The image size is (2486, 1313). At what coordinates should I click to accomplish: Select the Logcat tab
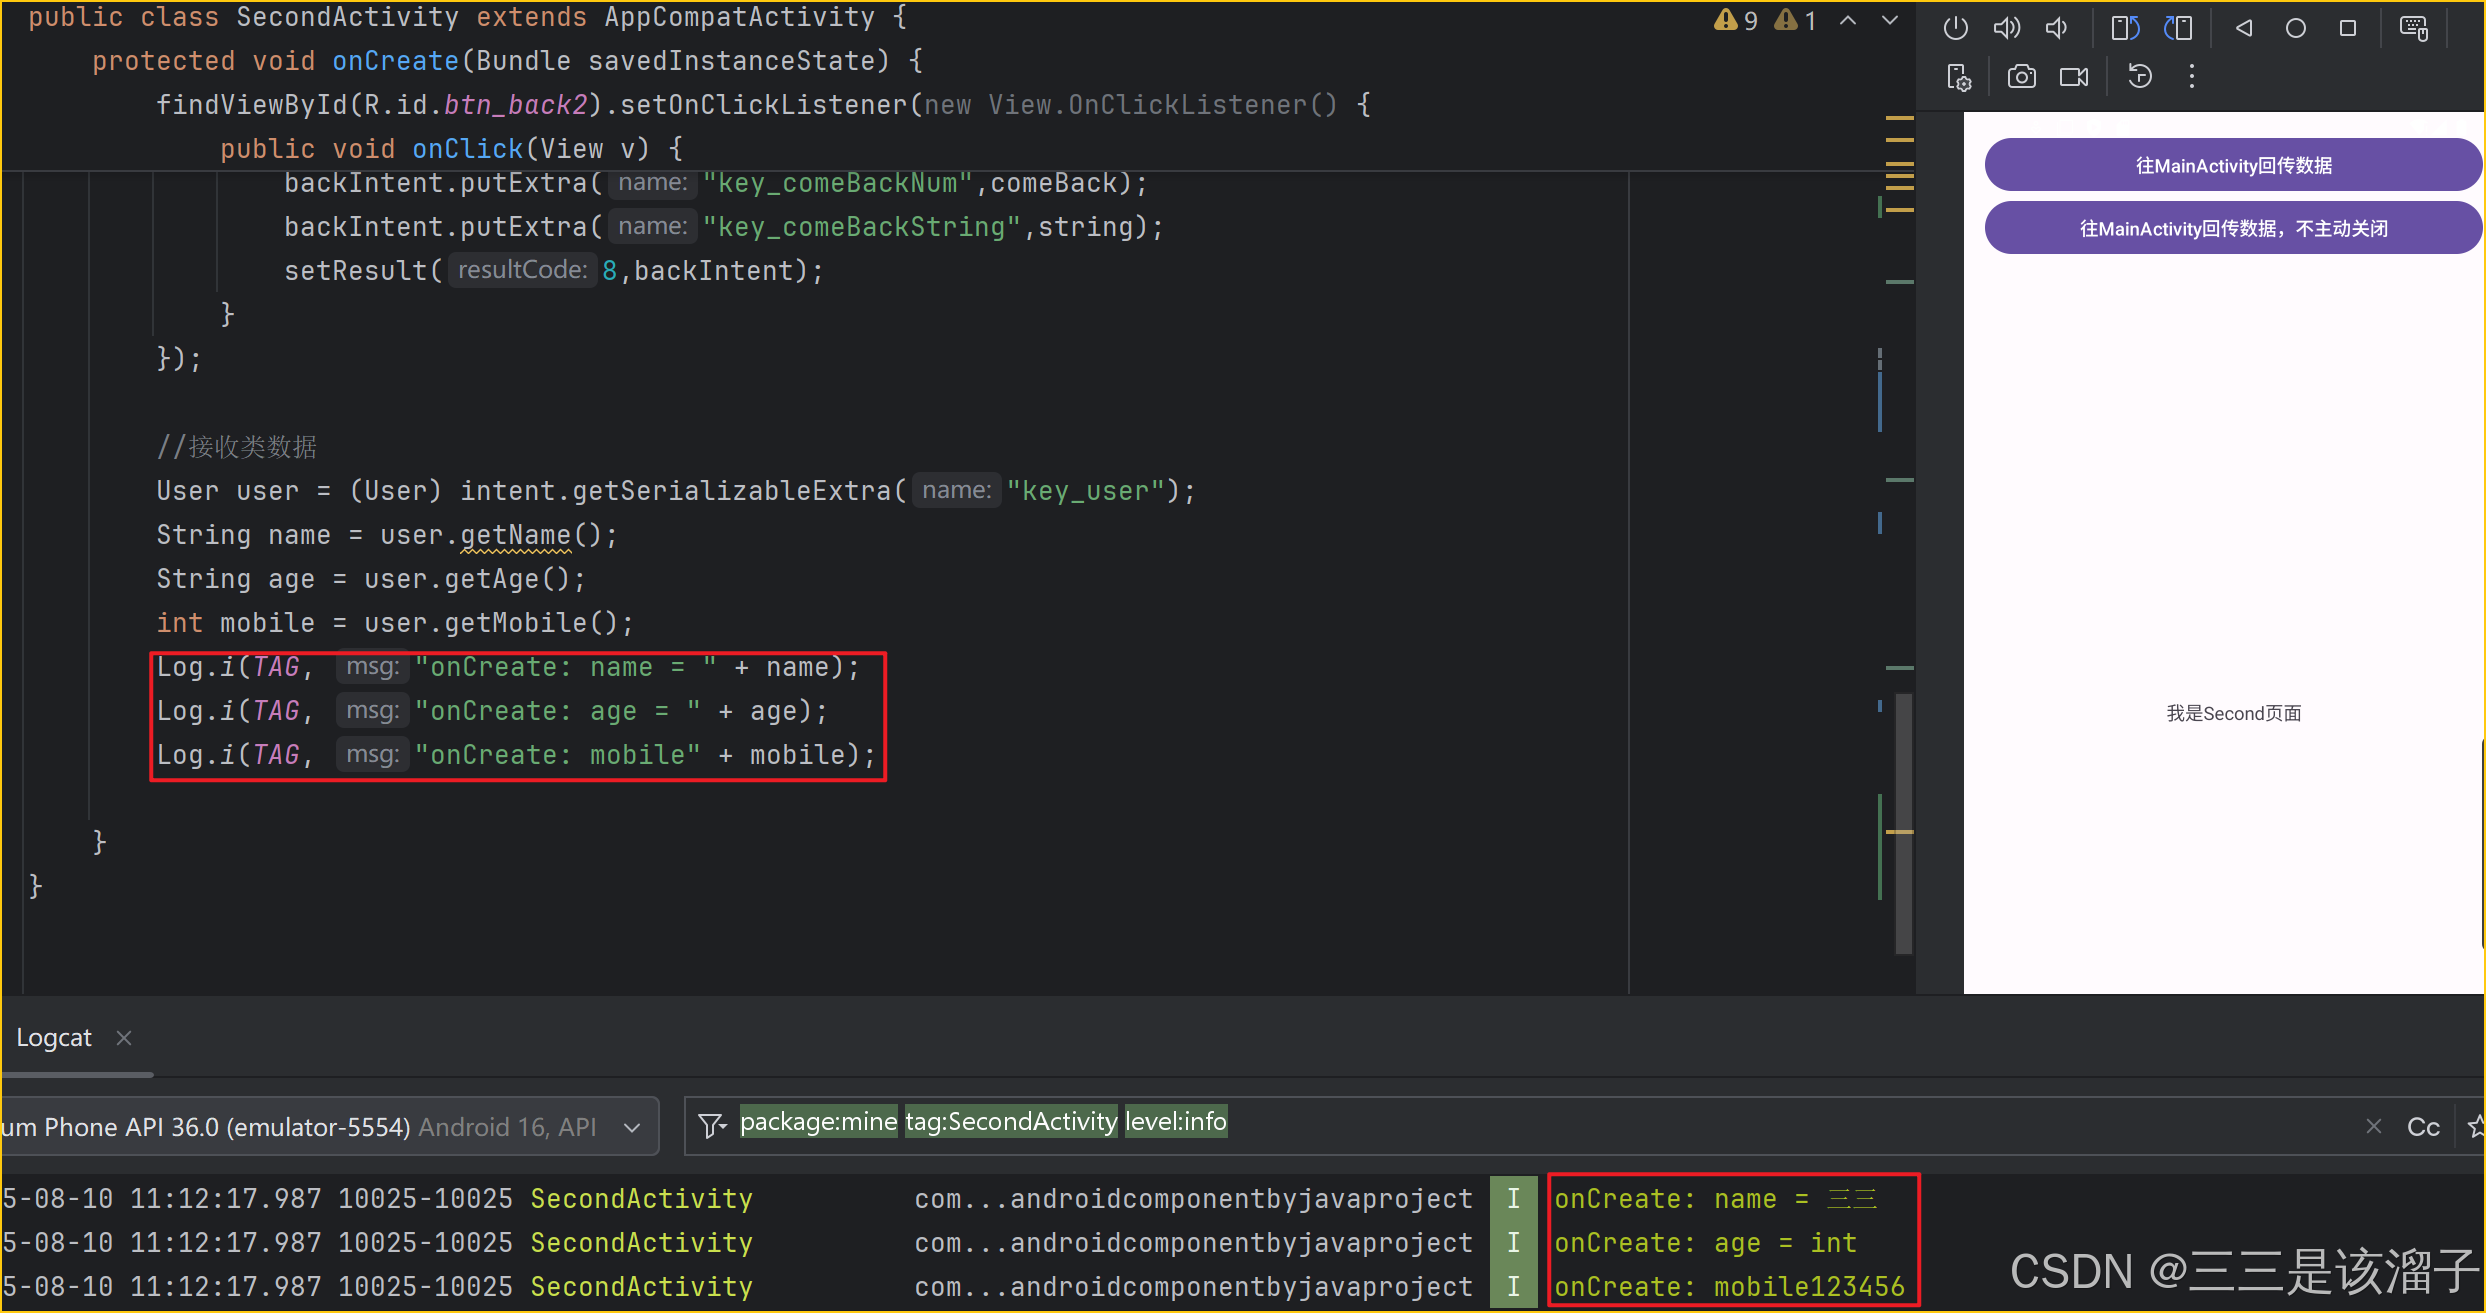(x=54, y=1038)
